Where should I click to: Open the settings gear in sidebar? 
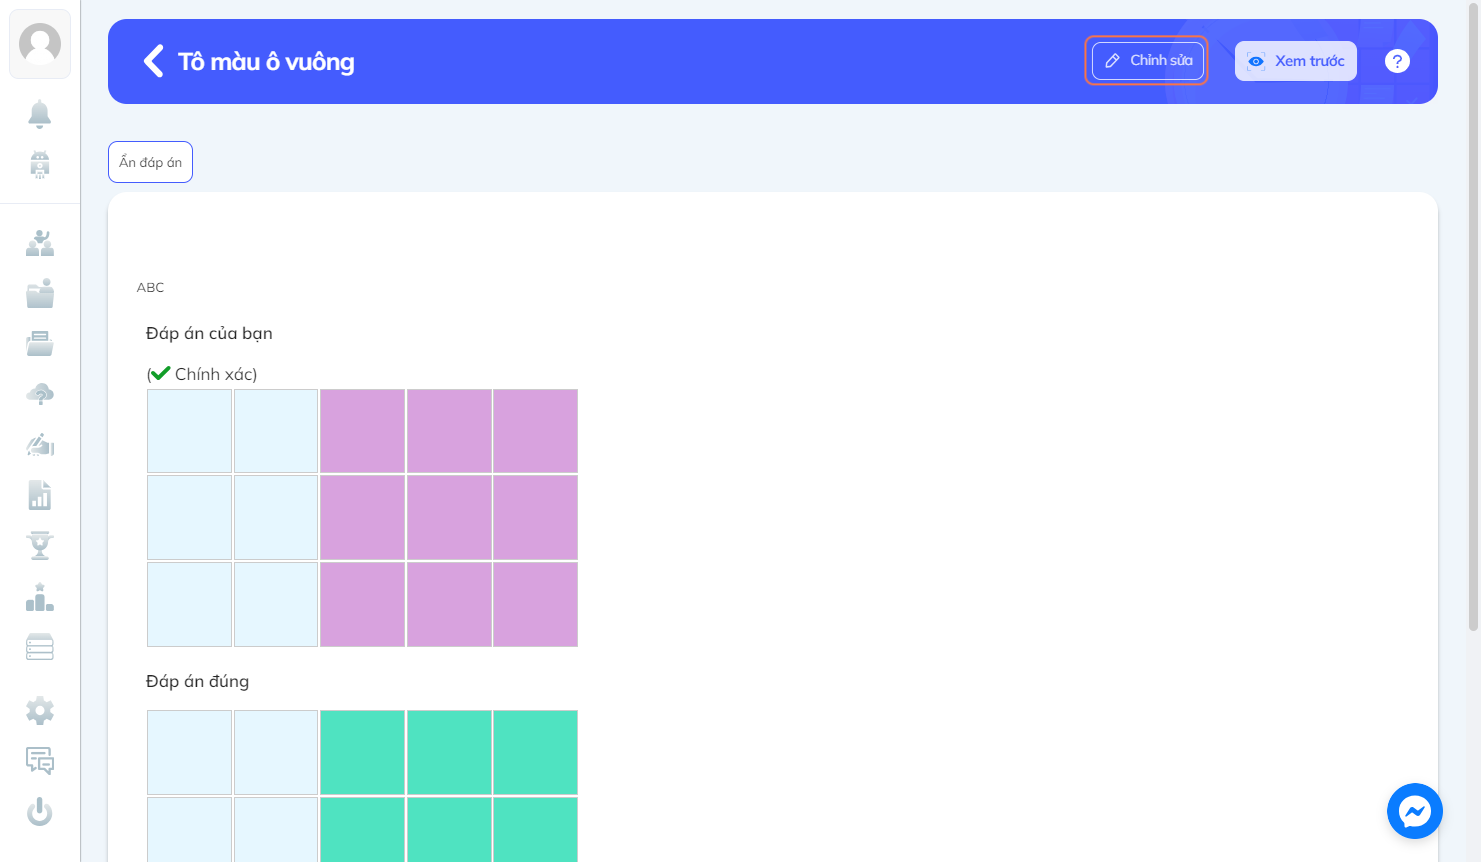point(40,711)
